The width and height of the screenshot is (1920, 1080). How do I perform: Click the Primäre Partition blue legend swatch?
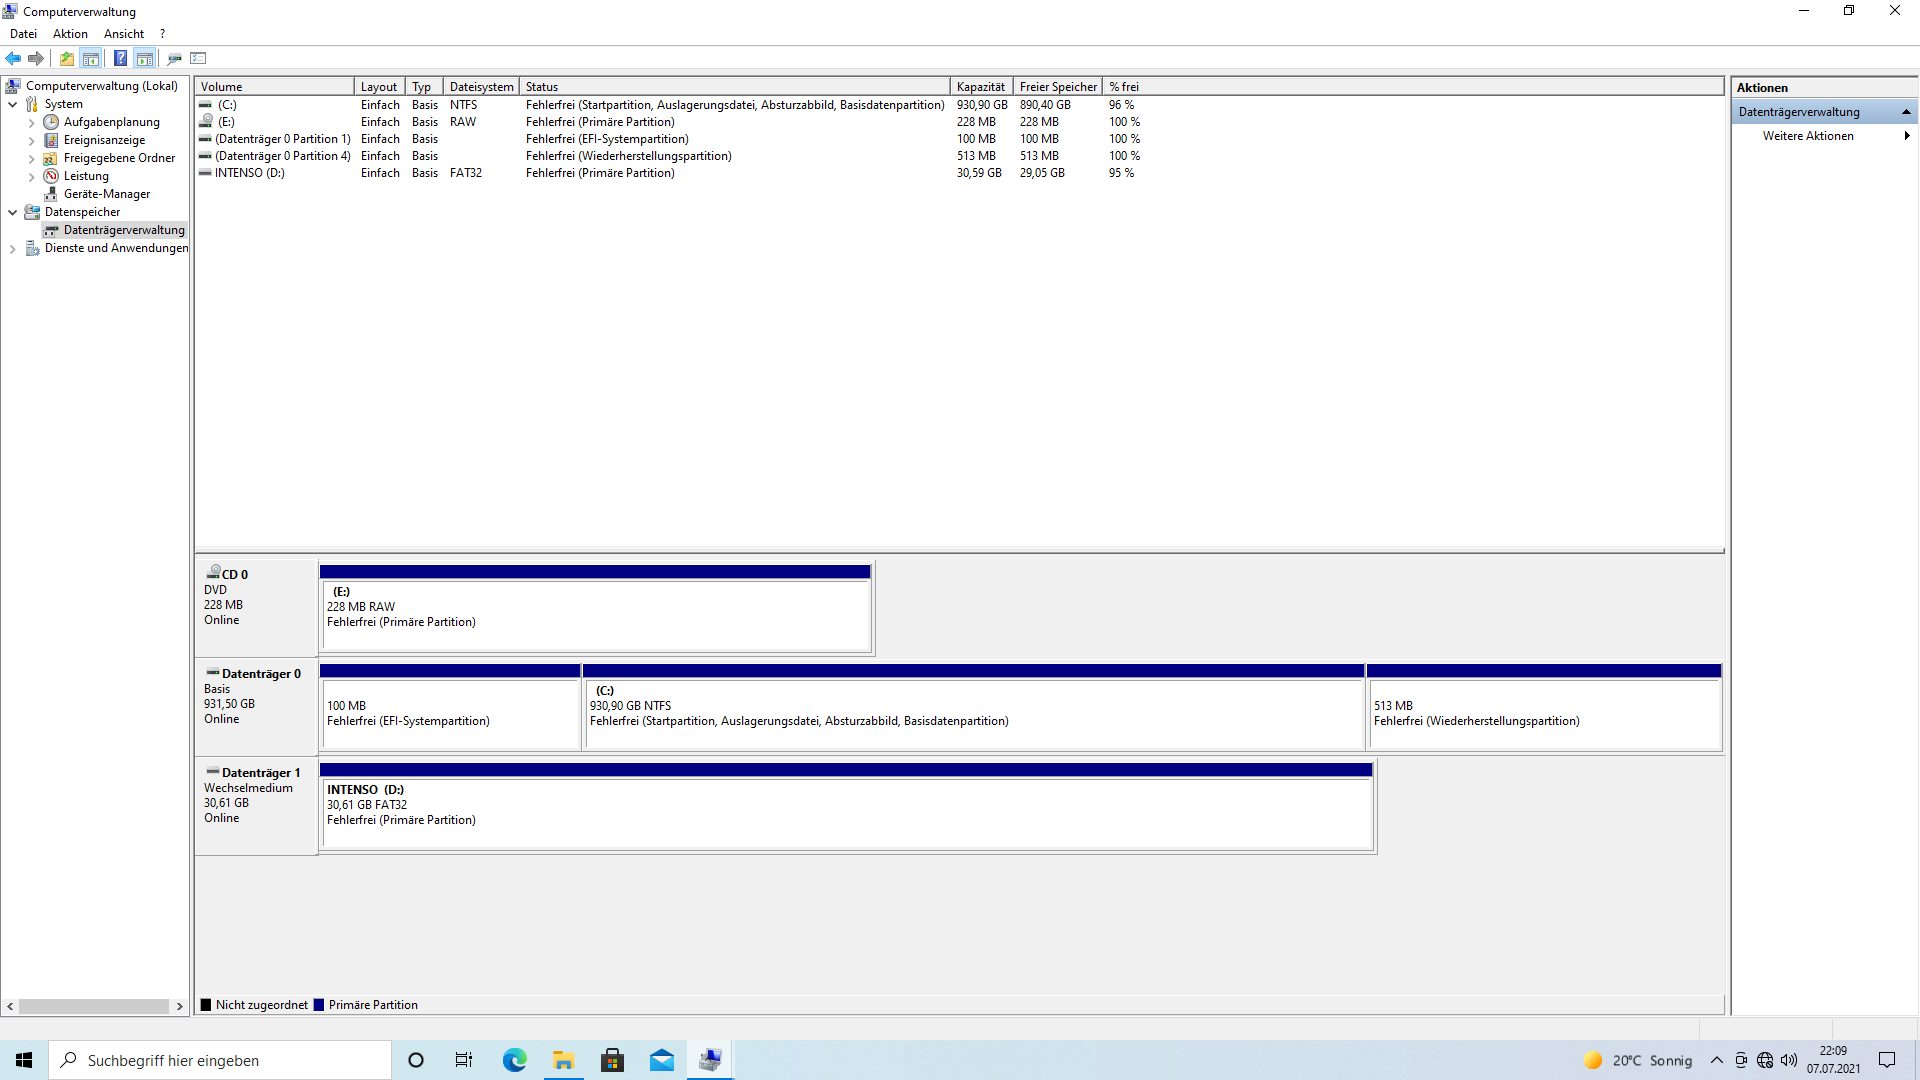pyautogui.click(x=319, y=1005)
